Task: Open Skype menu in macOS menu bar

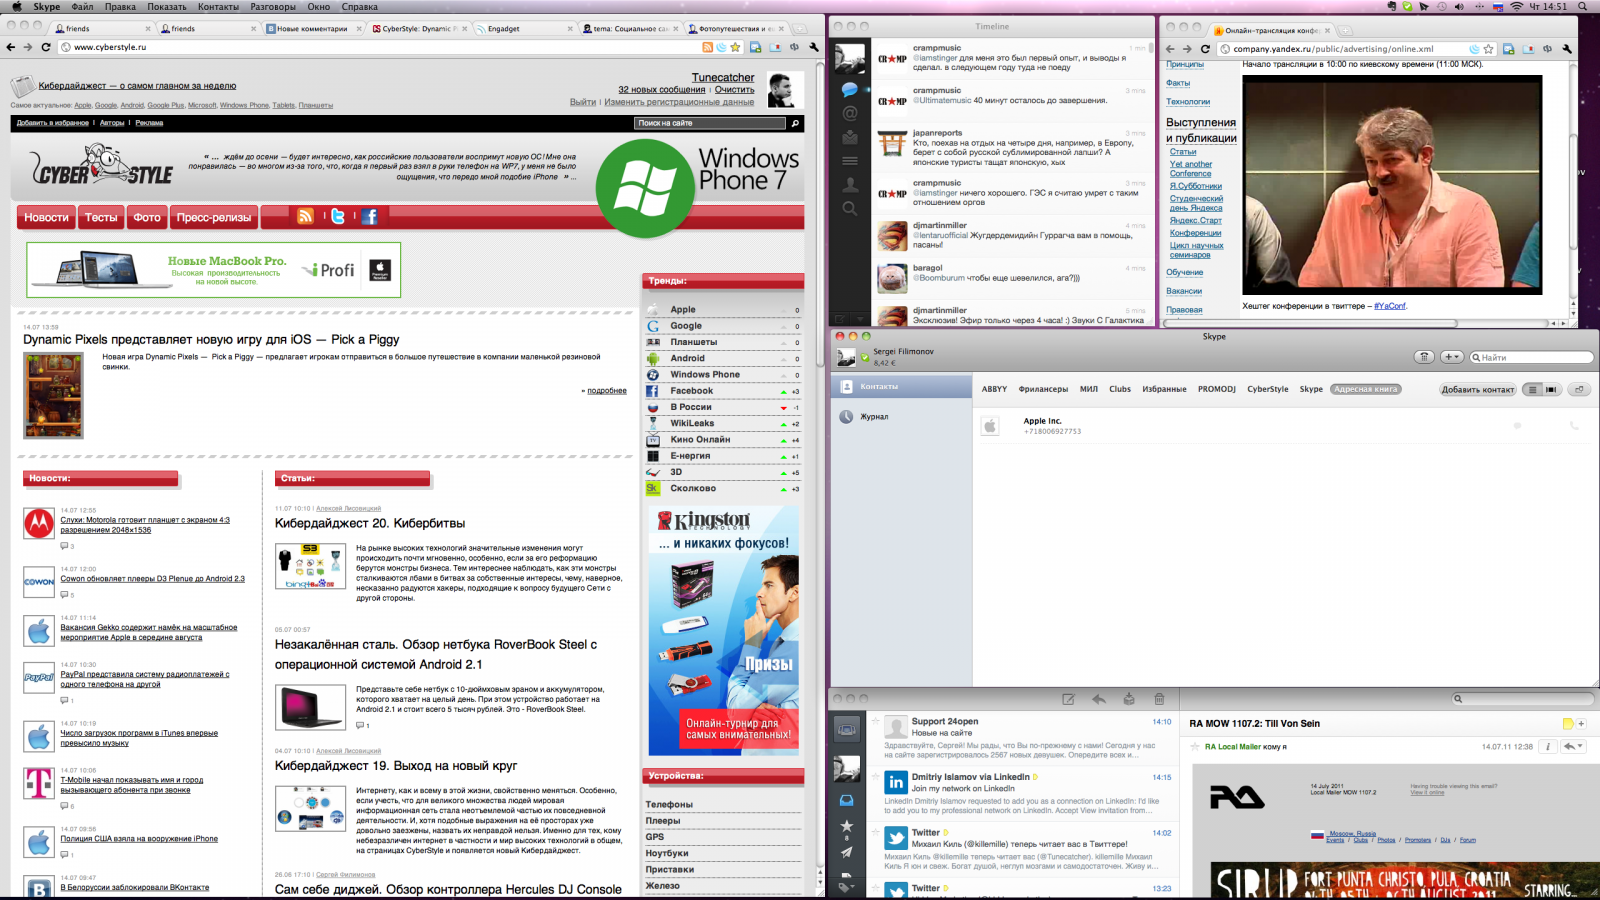Action: click(47, 7)
